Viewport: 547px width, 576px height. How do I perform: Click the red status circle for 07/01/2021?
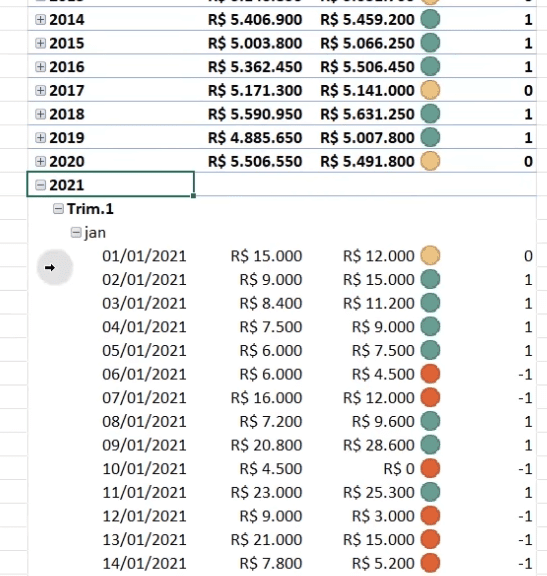click(x=430, y=397)
